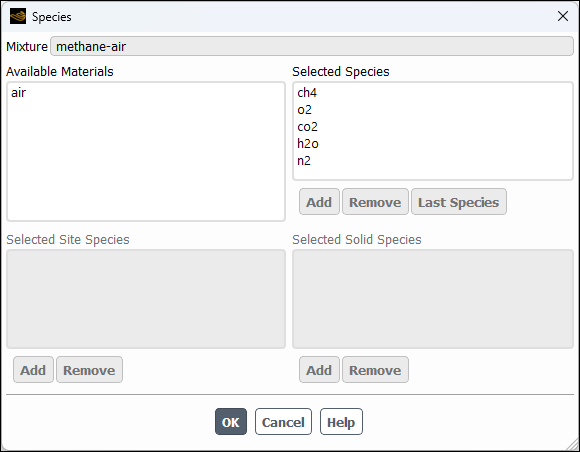
Task: Select co2 in Selected Species list
Action: [x=307, y=127]
